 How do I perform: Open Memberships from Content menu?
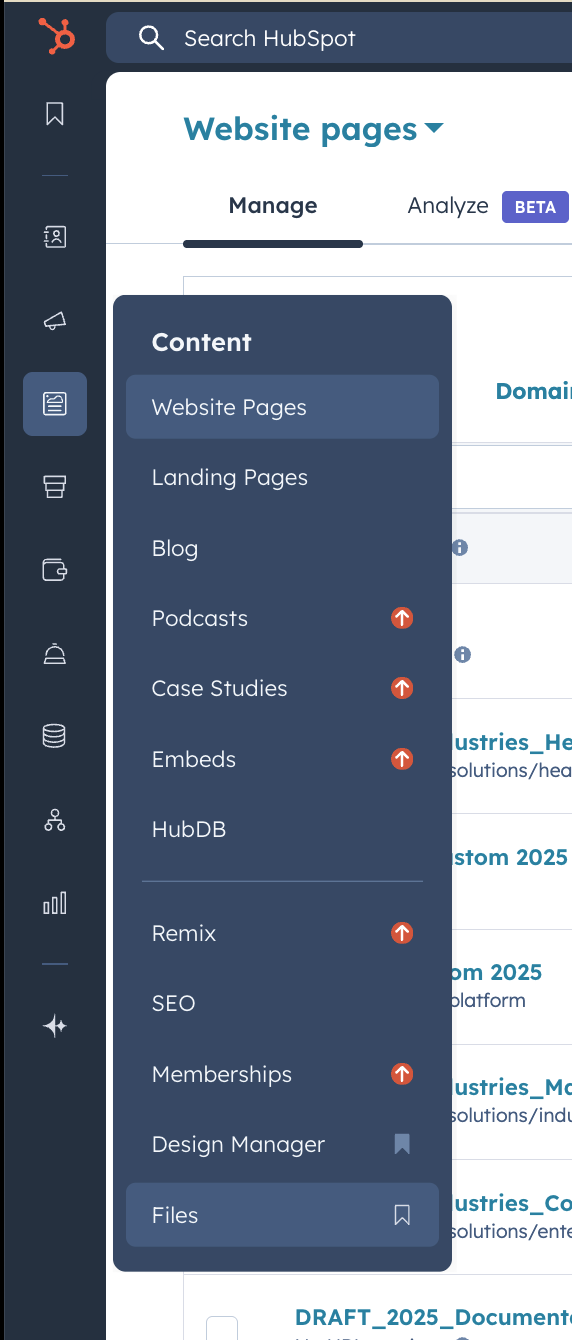[x=282, y=1074]
